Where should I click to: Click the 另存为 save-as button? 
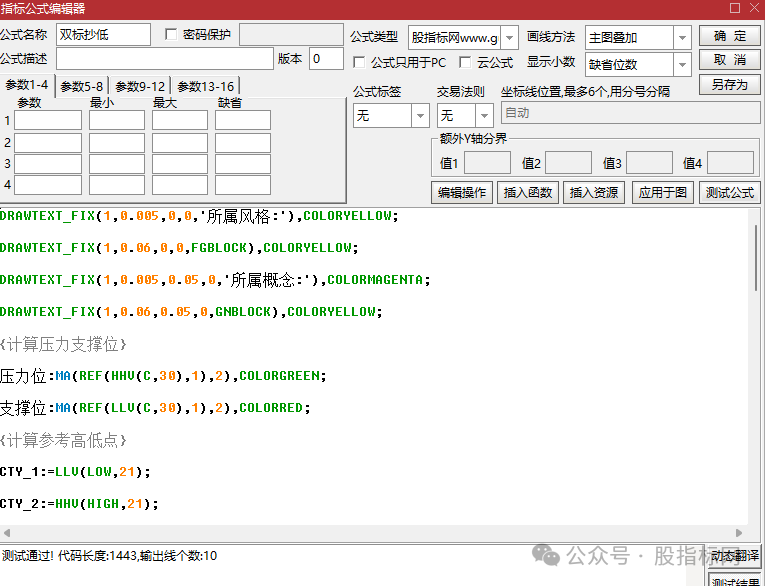coord(729,84)
